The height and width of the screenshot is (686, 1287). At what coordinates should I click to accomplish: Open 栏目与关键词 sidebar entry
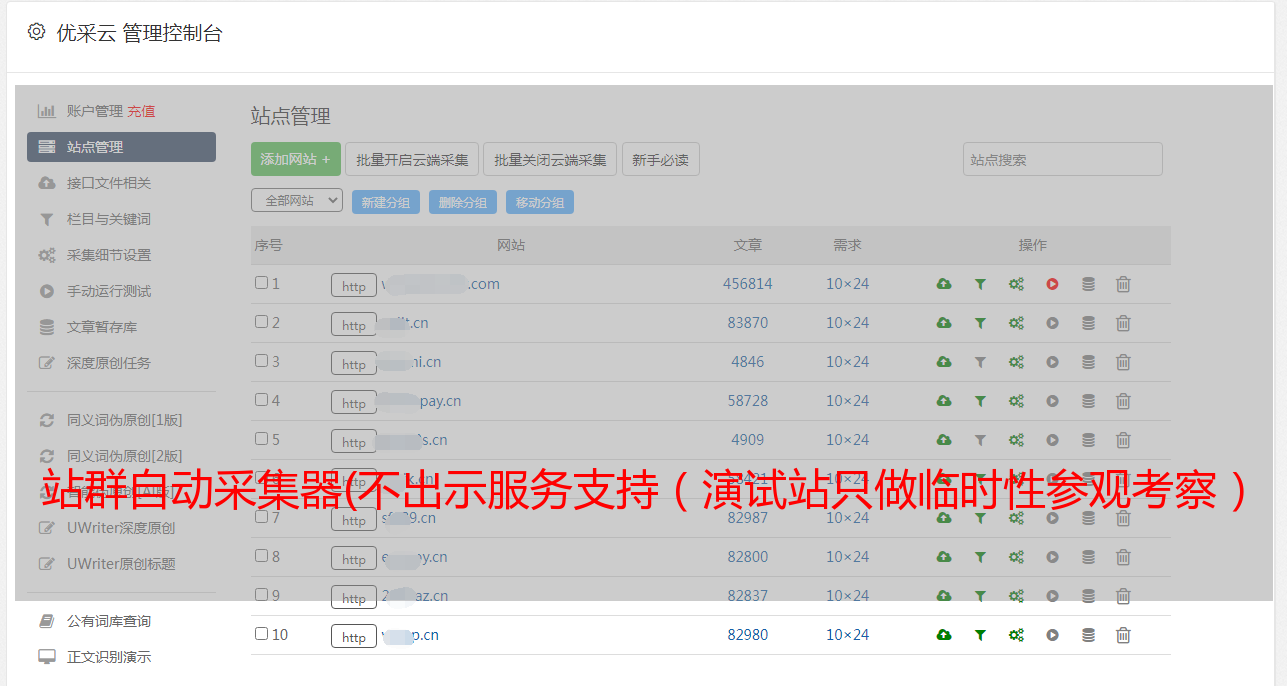(x=109, y=219)
